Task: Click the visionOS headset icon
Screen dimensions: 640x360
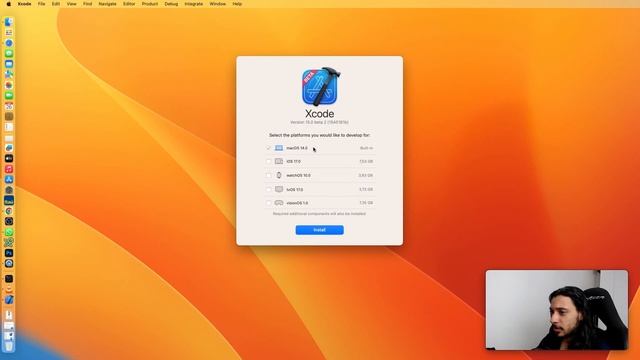Action: [279, 203]
